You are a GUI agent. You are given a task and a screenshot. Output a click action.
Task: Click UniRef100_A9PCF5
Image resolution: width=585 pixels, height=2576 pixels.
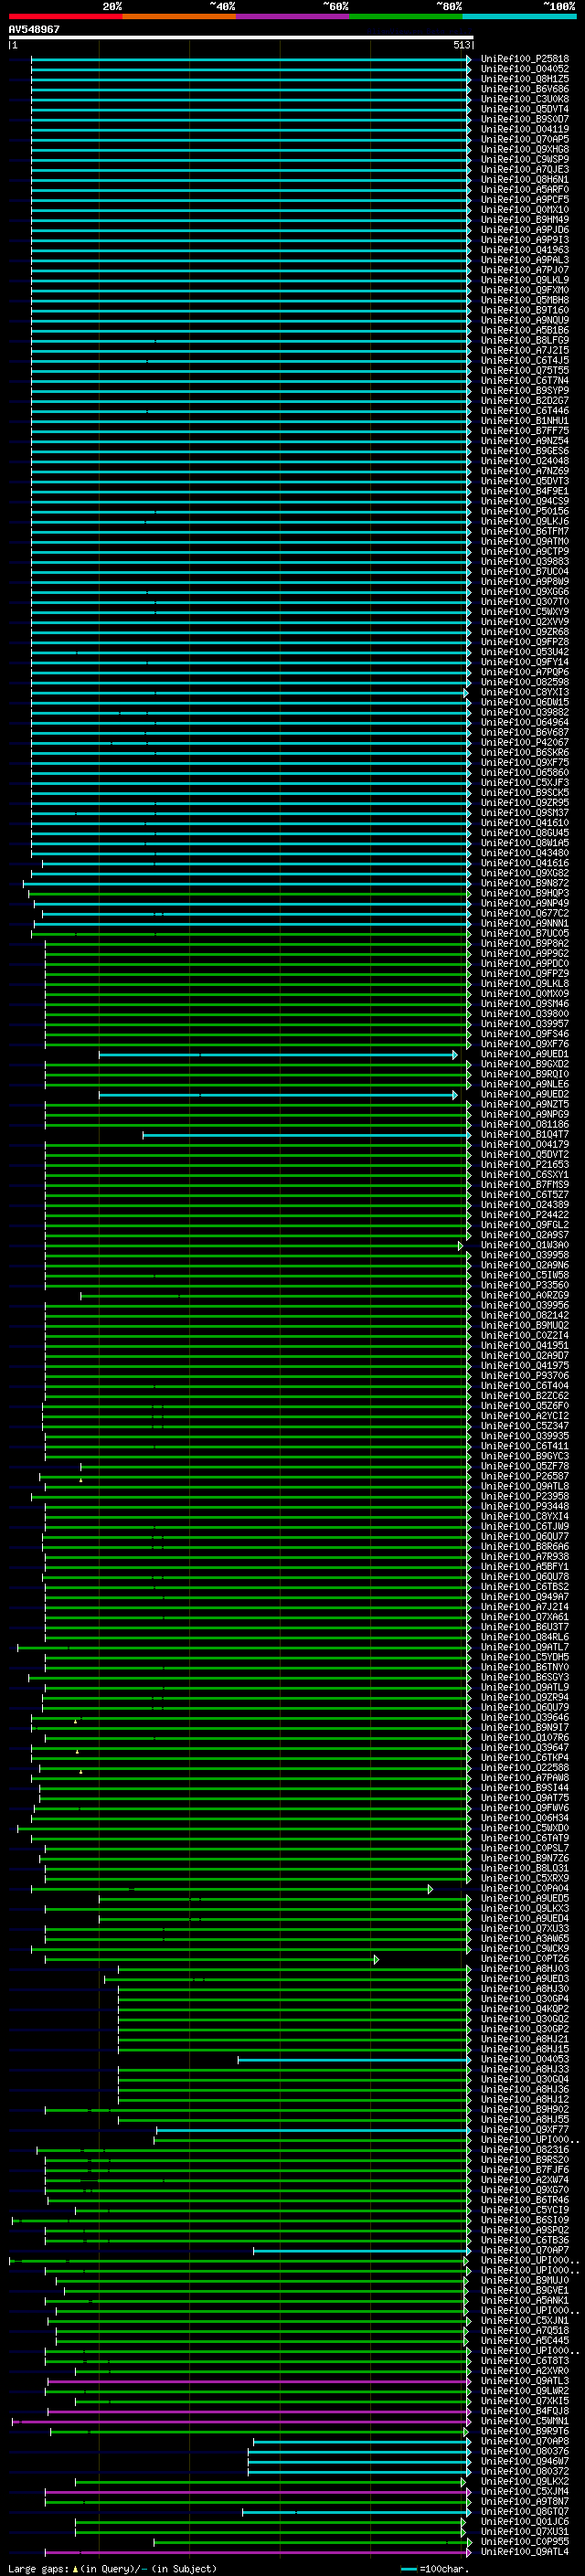click(524, 200)
